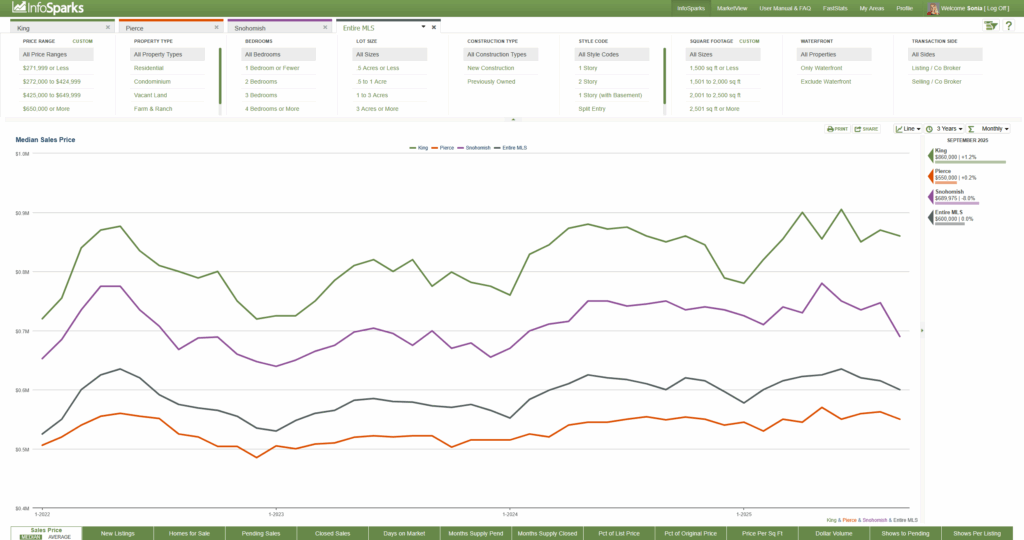Click the Log Off link
Image resolution: width=1024 pixels, height=540 pixels.
pos(1001,8)
